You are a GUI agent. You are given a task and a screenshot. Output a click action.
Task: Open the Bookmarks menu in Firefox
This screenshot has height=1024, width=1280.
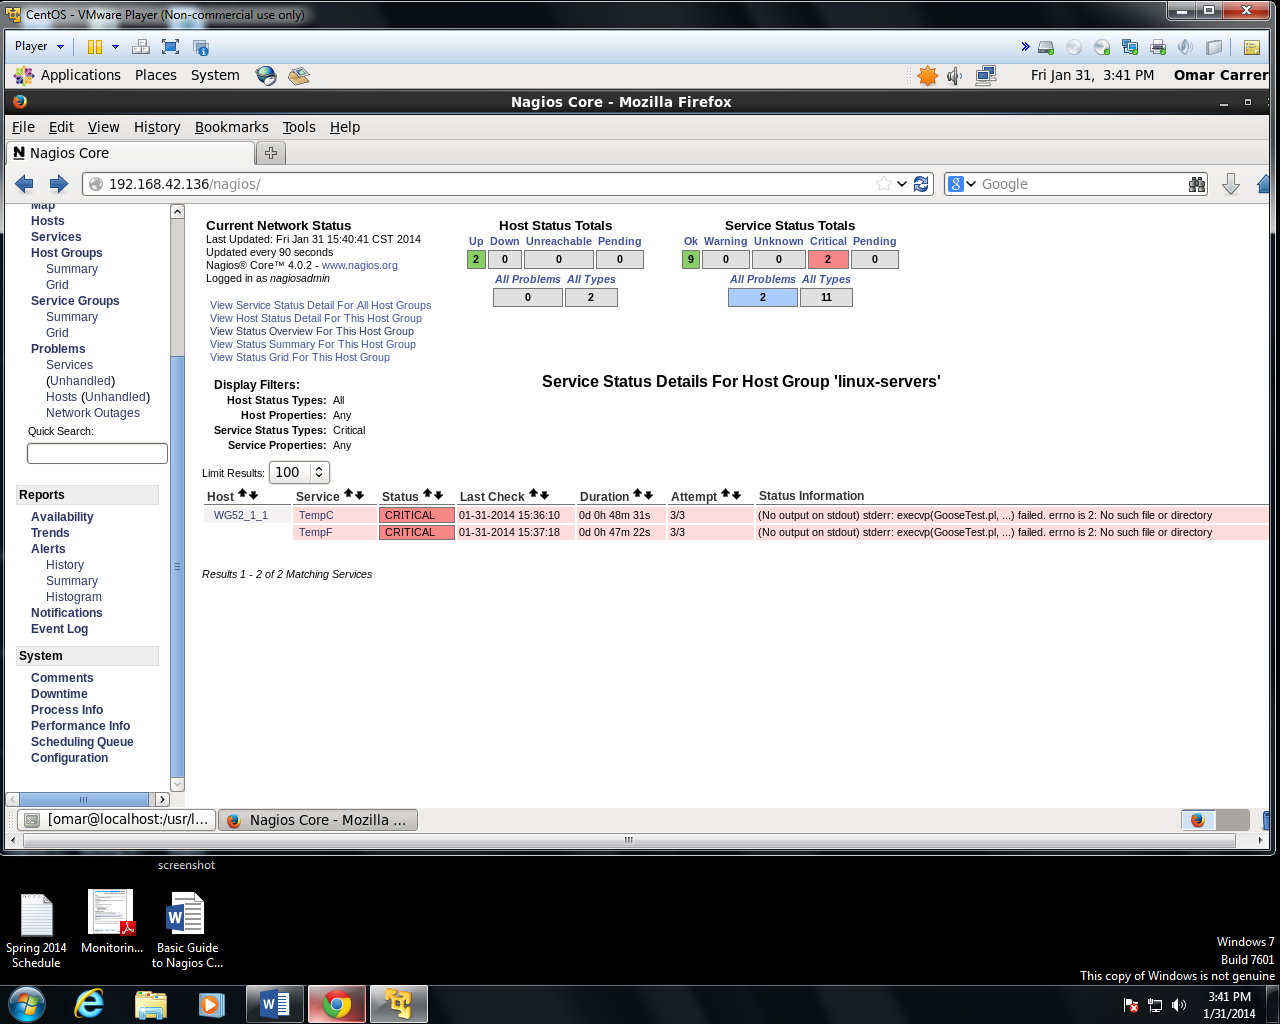click(231, 127)
